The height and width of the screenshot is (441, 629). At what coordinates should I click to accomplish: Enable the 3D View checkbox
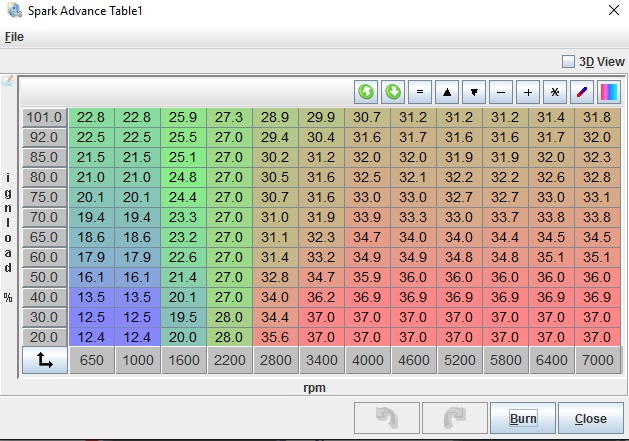(568, 61)
